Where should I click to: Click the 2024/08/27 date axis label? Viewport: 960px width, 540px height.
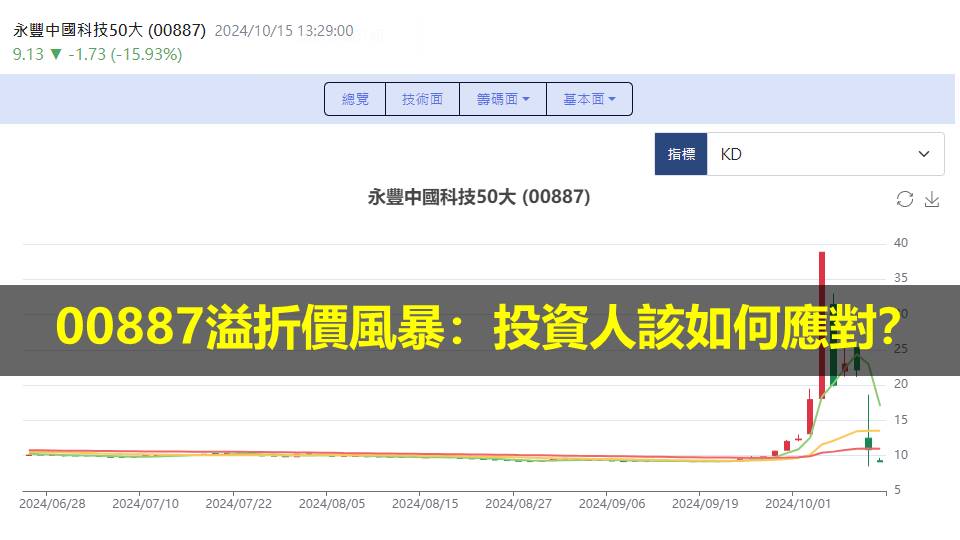[519, 504]
